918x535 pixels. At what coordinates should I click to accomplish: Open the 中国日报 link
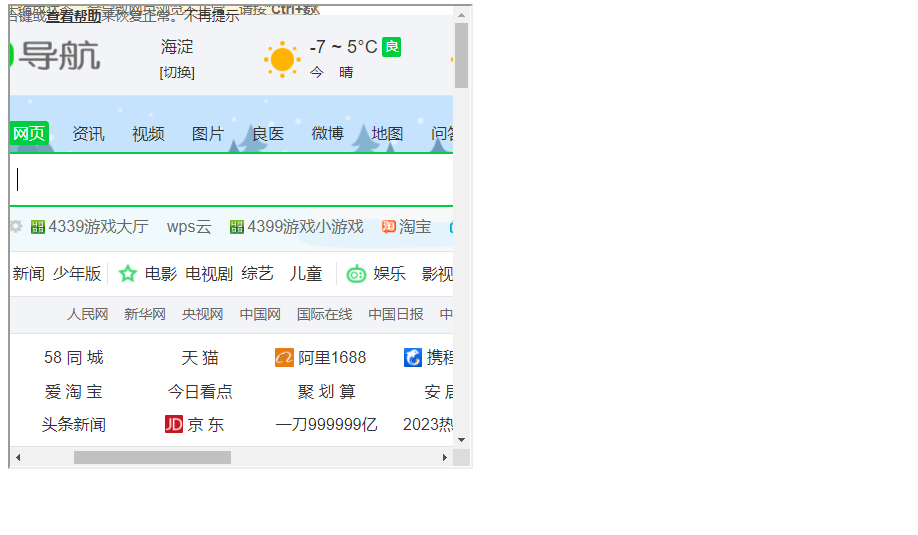(x=396, y=314)
